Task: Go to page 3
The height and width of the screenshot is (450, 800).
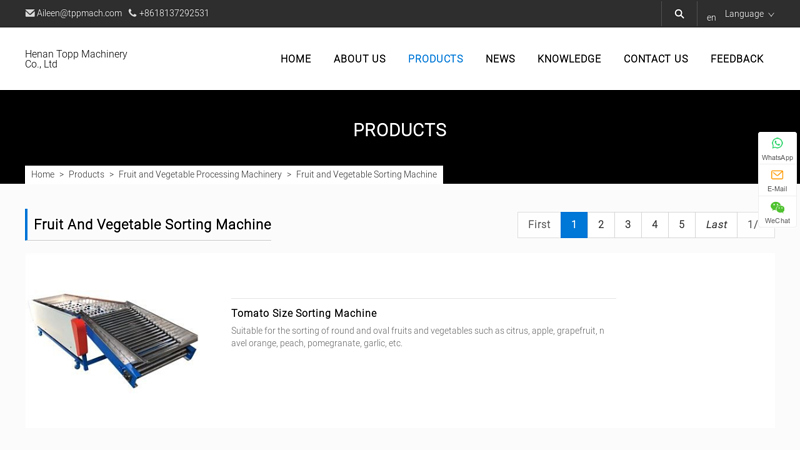Action: (628, 224)
